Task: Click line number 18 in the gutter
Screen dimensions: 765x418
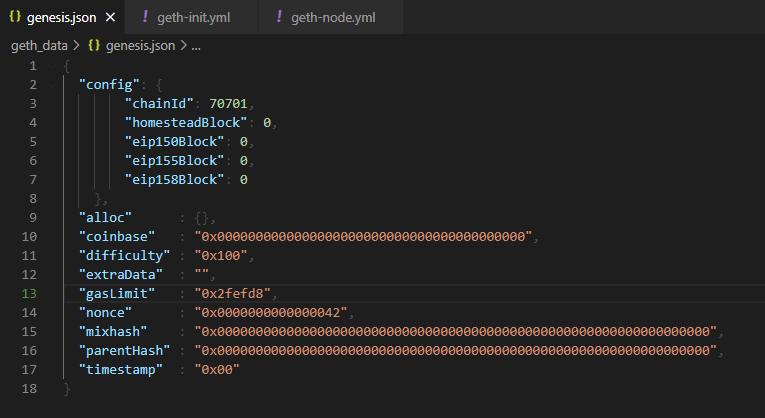Action: click(29, 389)
